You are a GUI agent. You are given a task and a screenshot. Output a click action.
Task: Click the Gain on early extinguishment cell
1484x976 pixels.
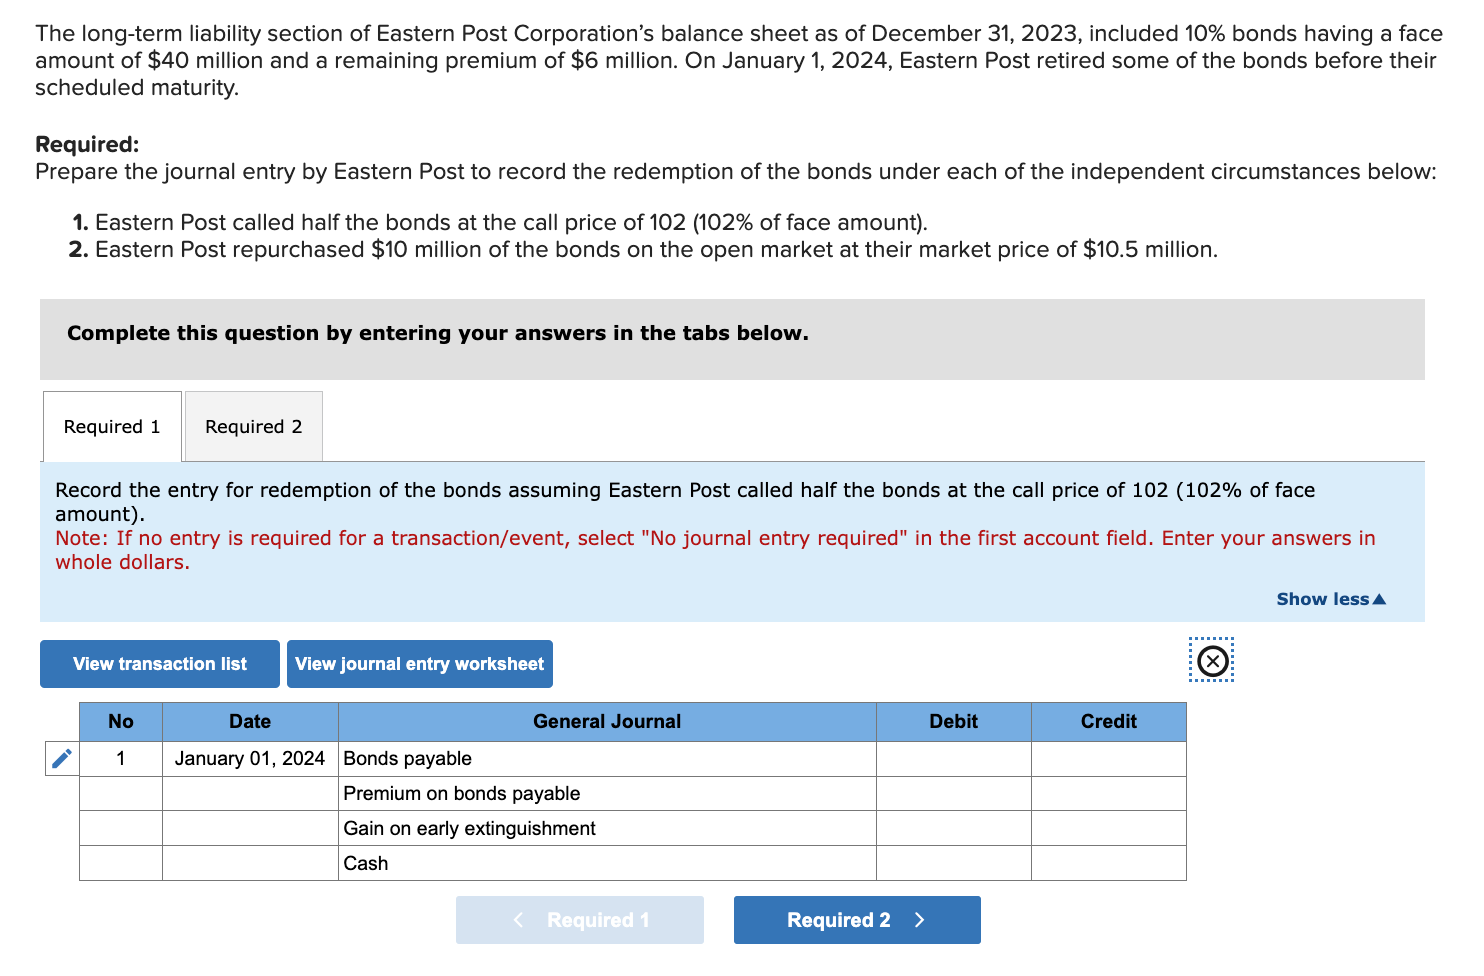coord(606,827)
